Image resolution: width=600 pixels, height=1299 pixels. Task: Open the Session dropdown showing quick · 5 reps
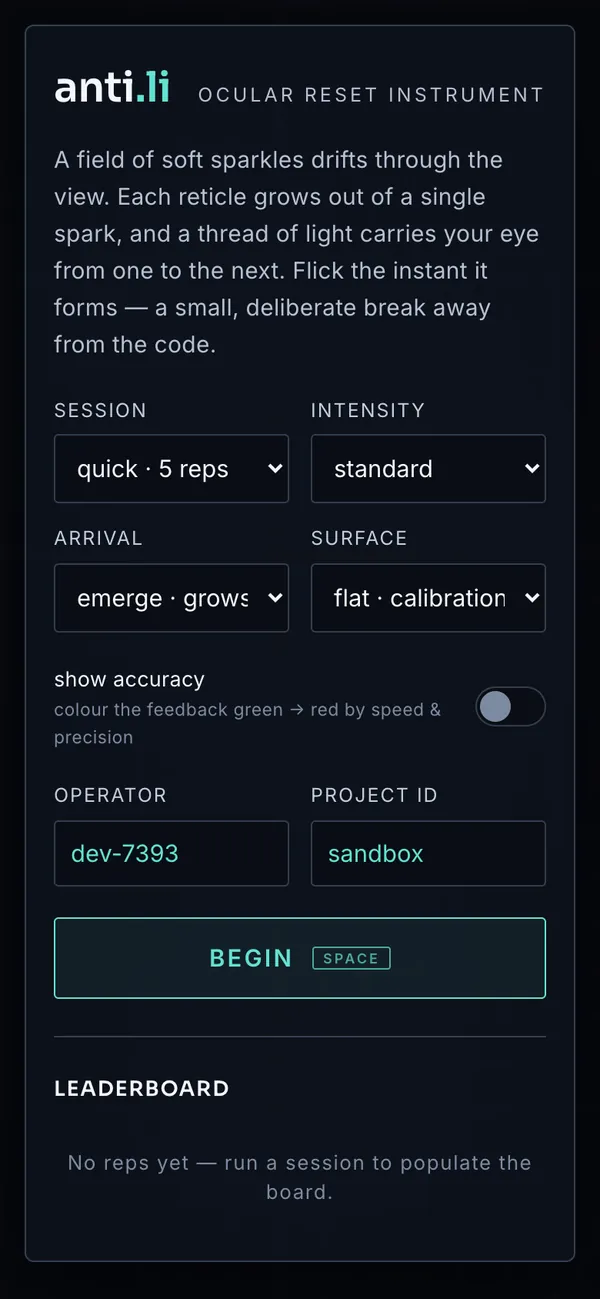pos(171,468)
